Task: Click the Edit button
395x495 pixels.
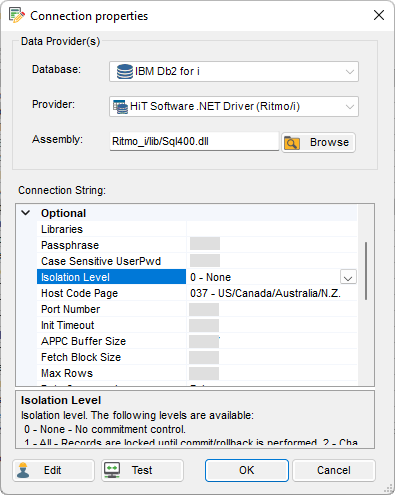Action: tap(53, 470)
